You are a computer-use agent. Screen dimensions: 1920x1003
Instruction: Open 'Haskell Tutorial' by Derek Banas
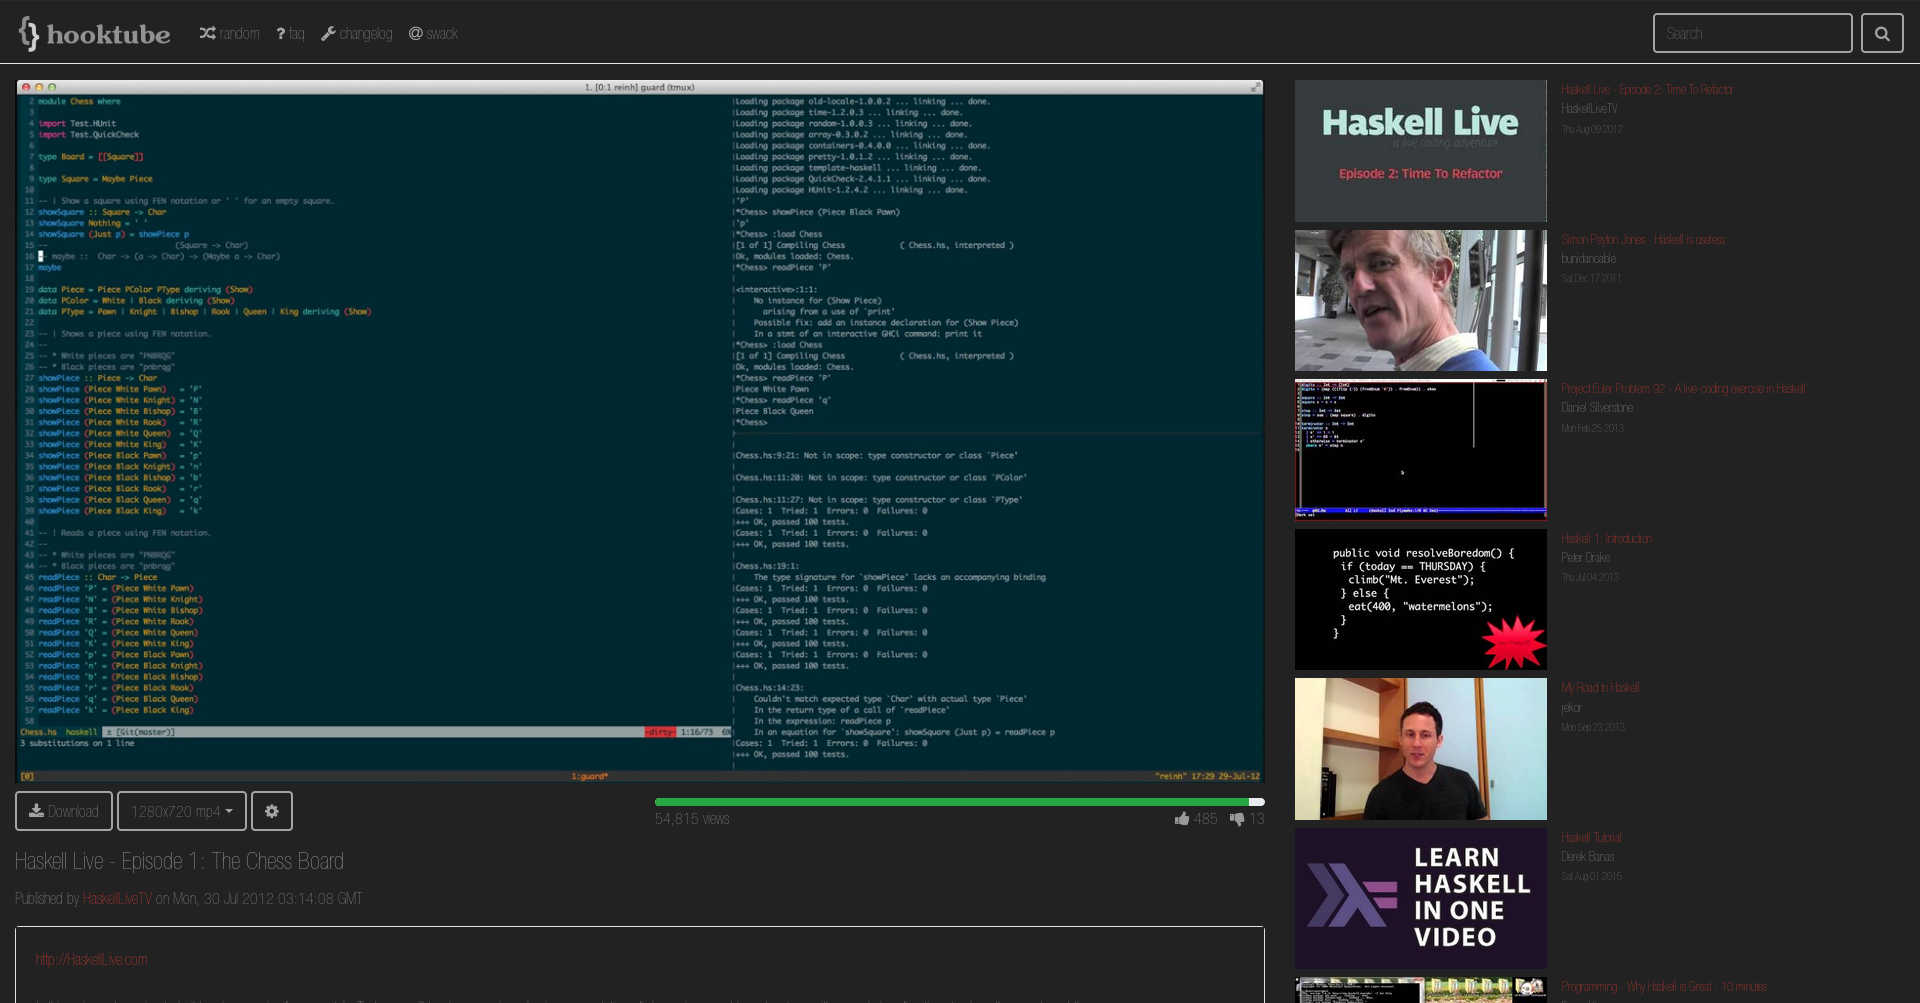(1592, 836)
